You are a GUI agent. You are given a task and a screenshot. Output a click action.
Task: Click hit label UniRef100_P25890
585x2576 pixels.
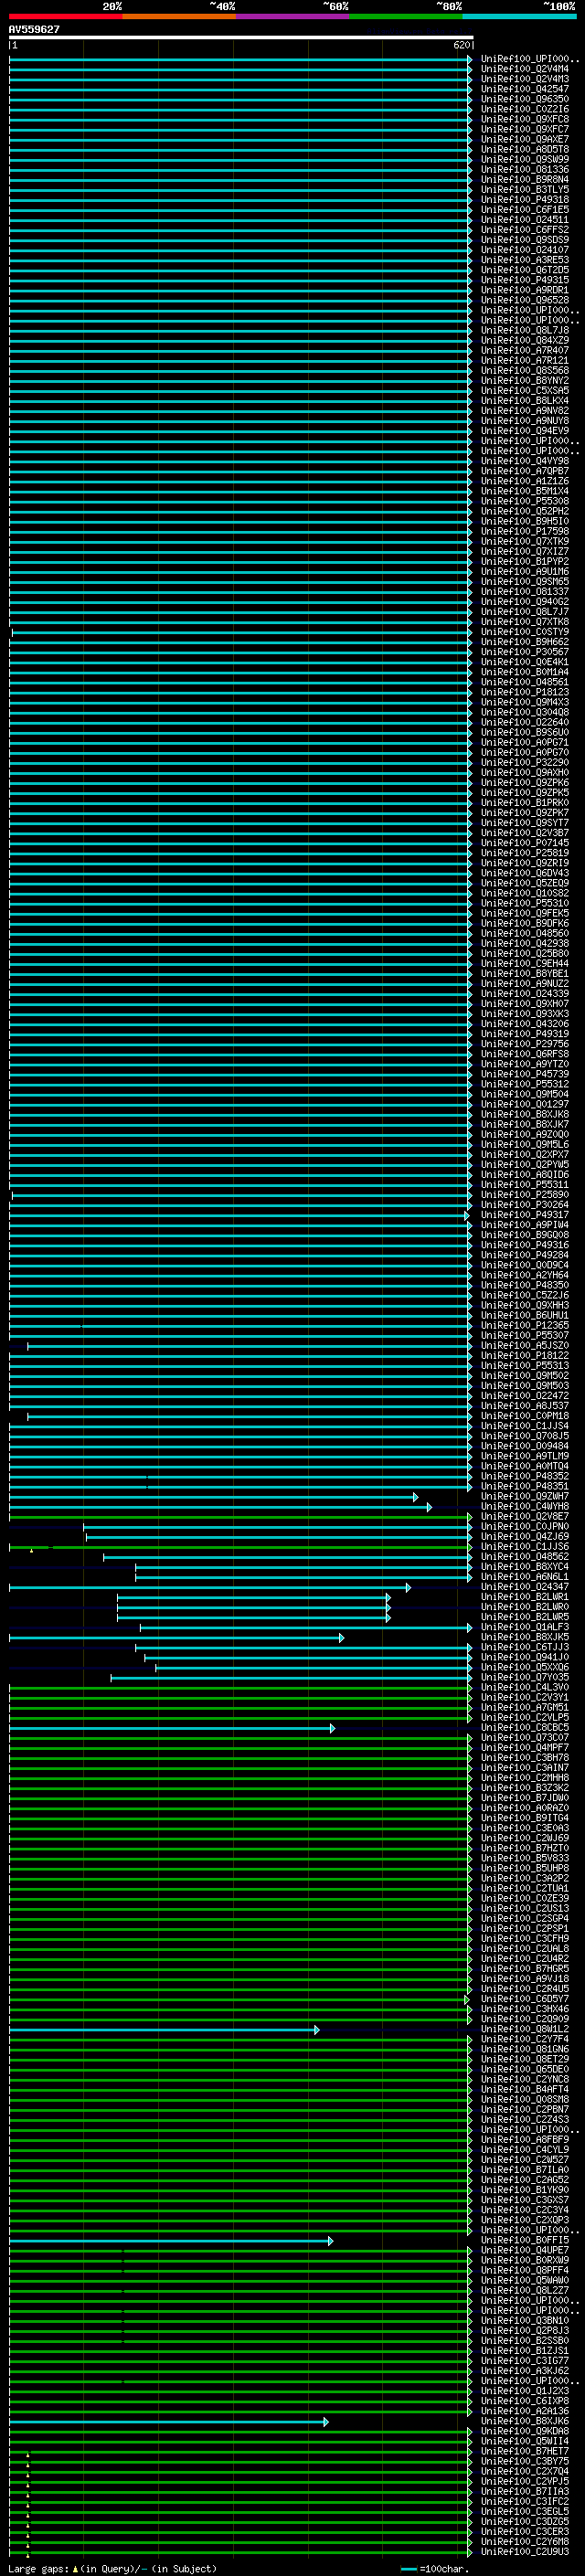pos(525,1195)
